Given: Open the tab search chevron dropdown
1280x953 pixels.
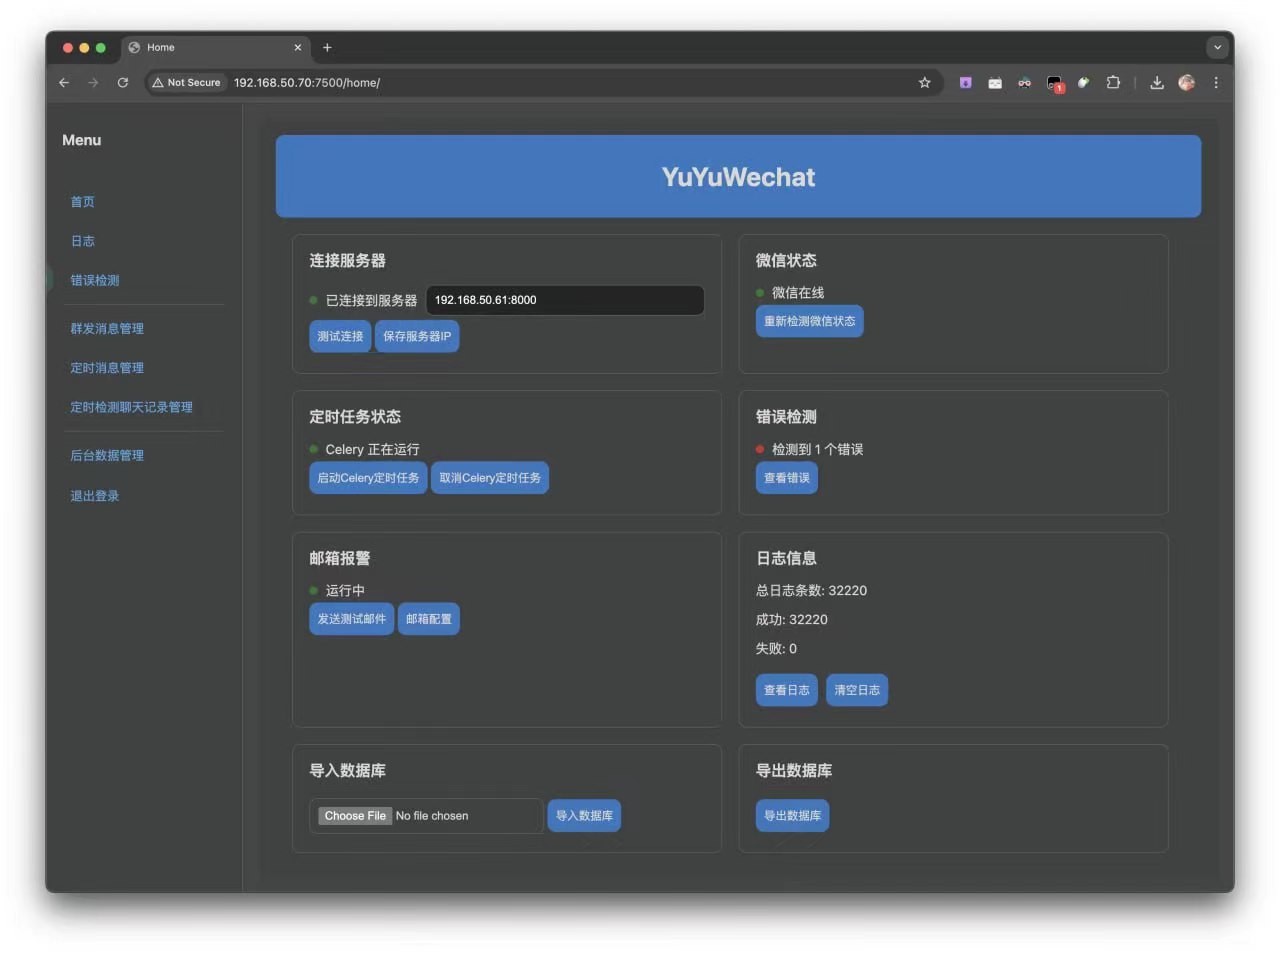Looking at the screenshot, I should tap(1217, 47).
